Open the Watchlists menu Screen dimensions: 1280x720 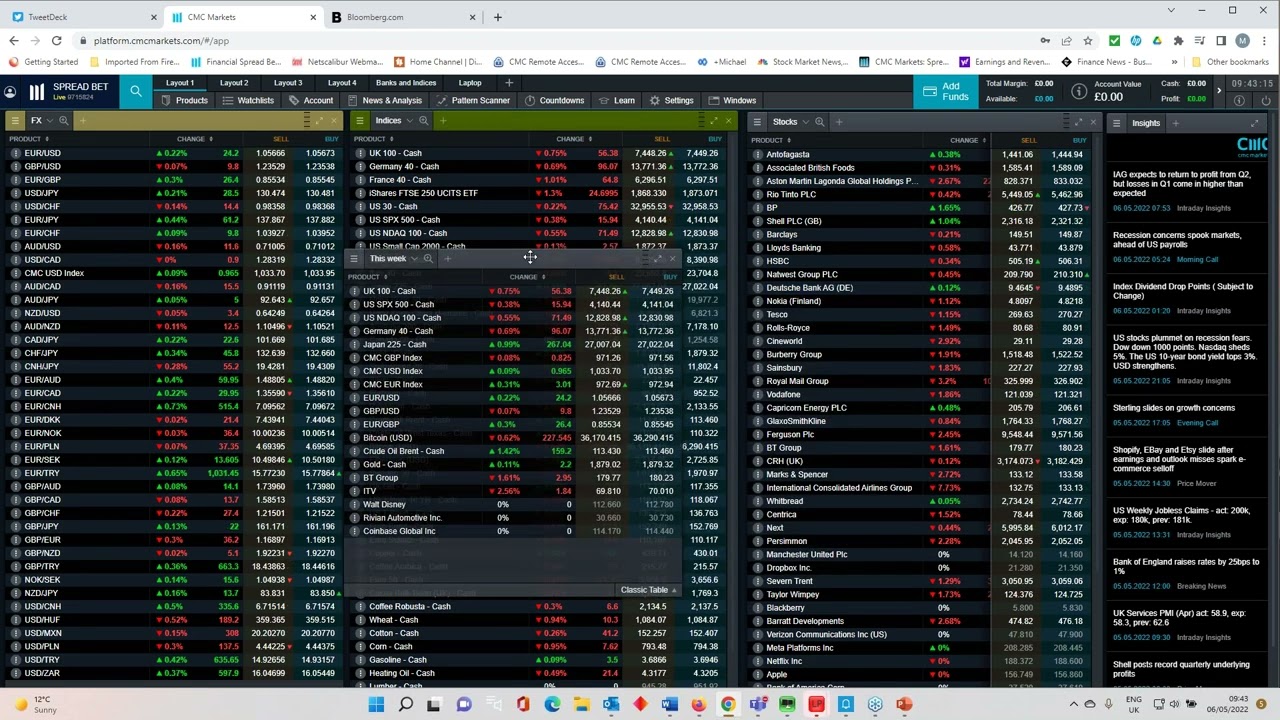click(x=248, y=100)
